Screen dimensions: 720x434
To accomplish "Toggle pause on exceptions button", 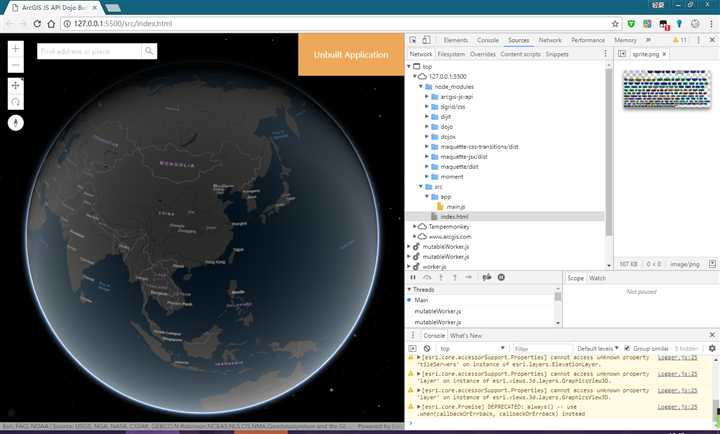I will coord(501,277).
